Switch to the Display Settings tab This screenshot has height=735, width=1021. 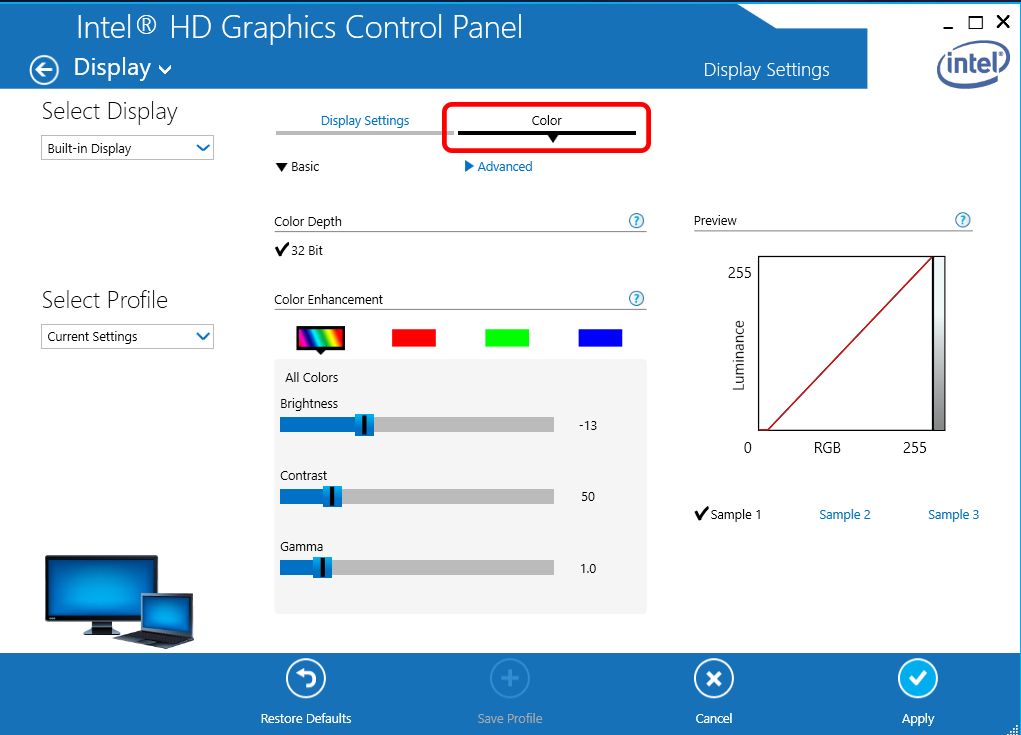point(365,120)
